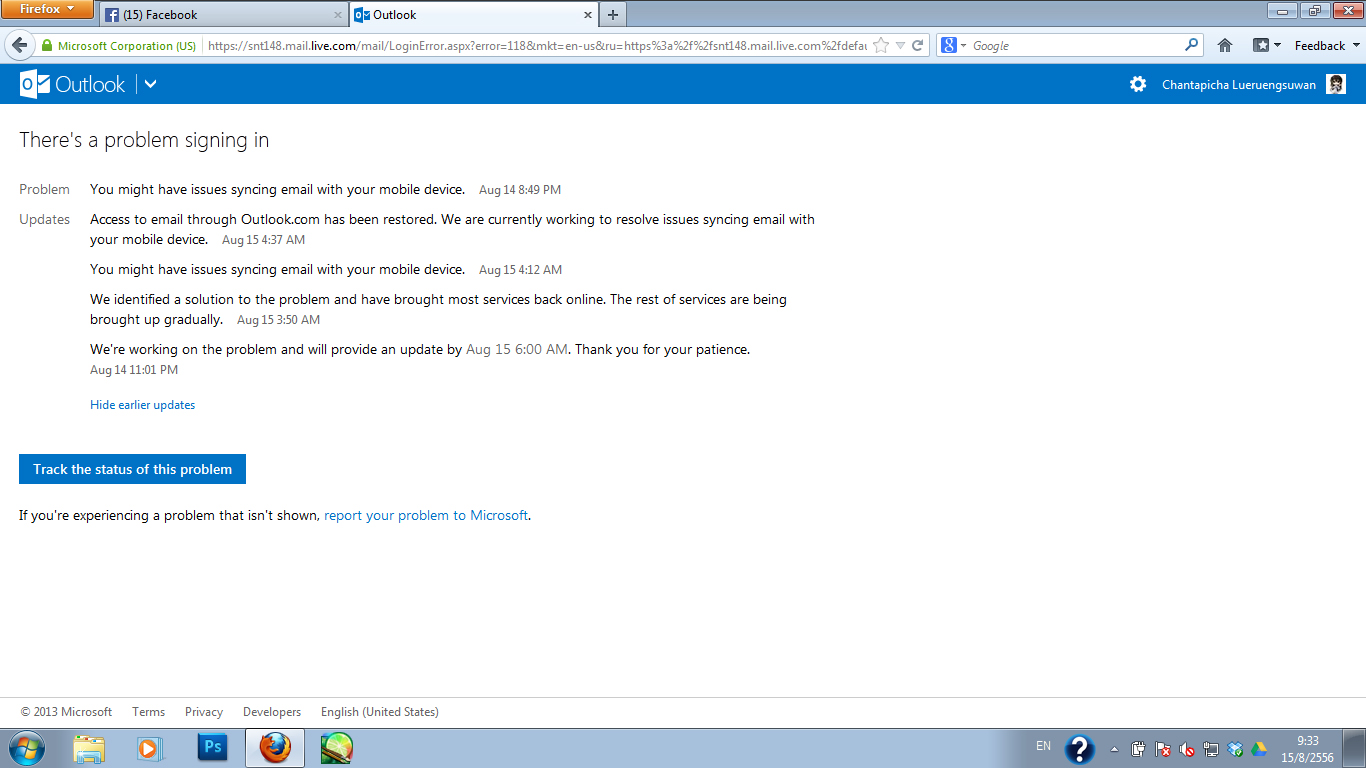Click the Microsoft Corporation site identity lock
This screenshot has width=1366, height=768.
[119, 46]
